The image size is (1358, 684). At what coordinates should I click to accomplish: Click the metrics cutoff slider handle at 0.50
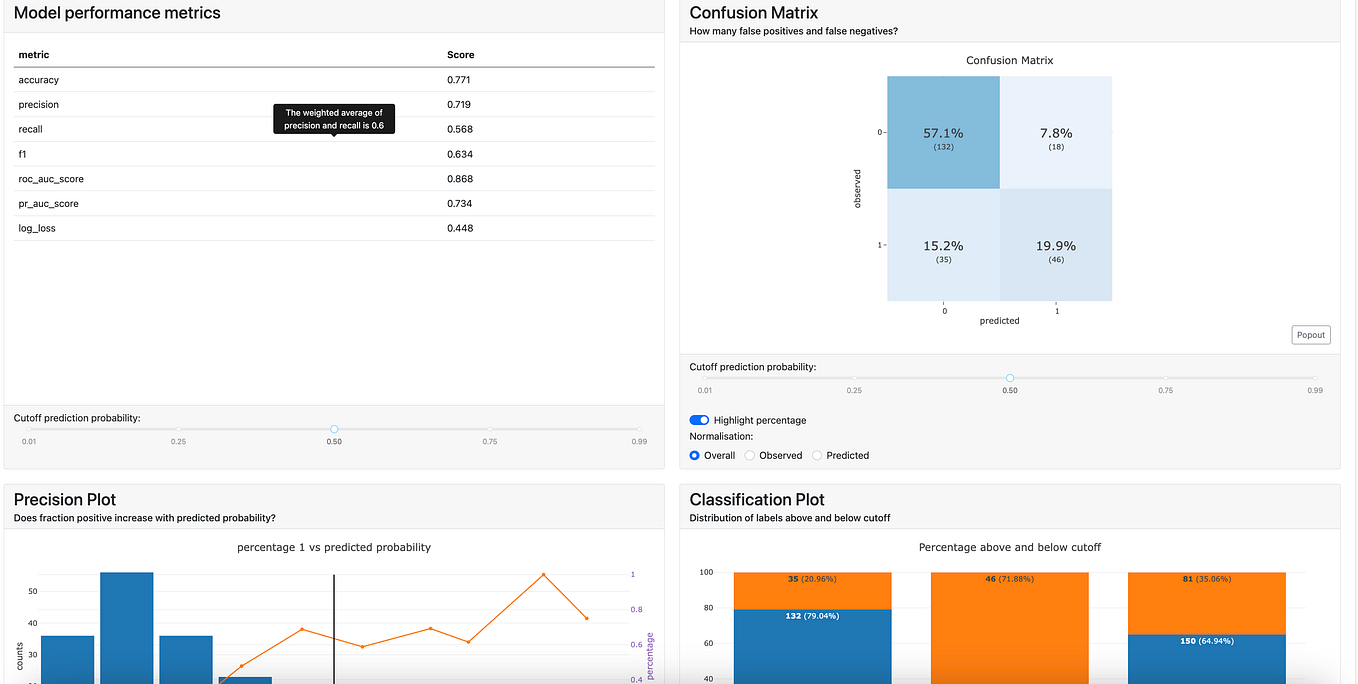tap(334, 429)
